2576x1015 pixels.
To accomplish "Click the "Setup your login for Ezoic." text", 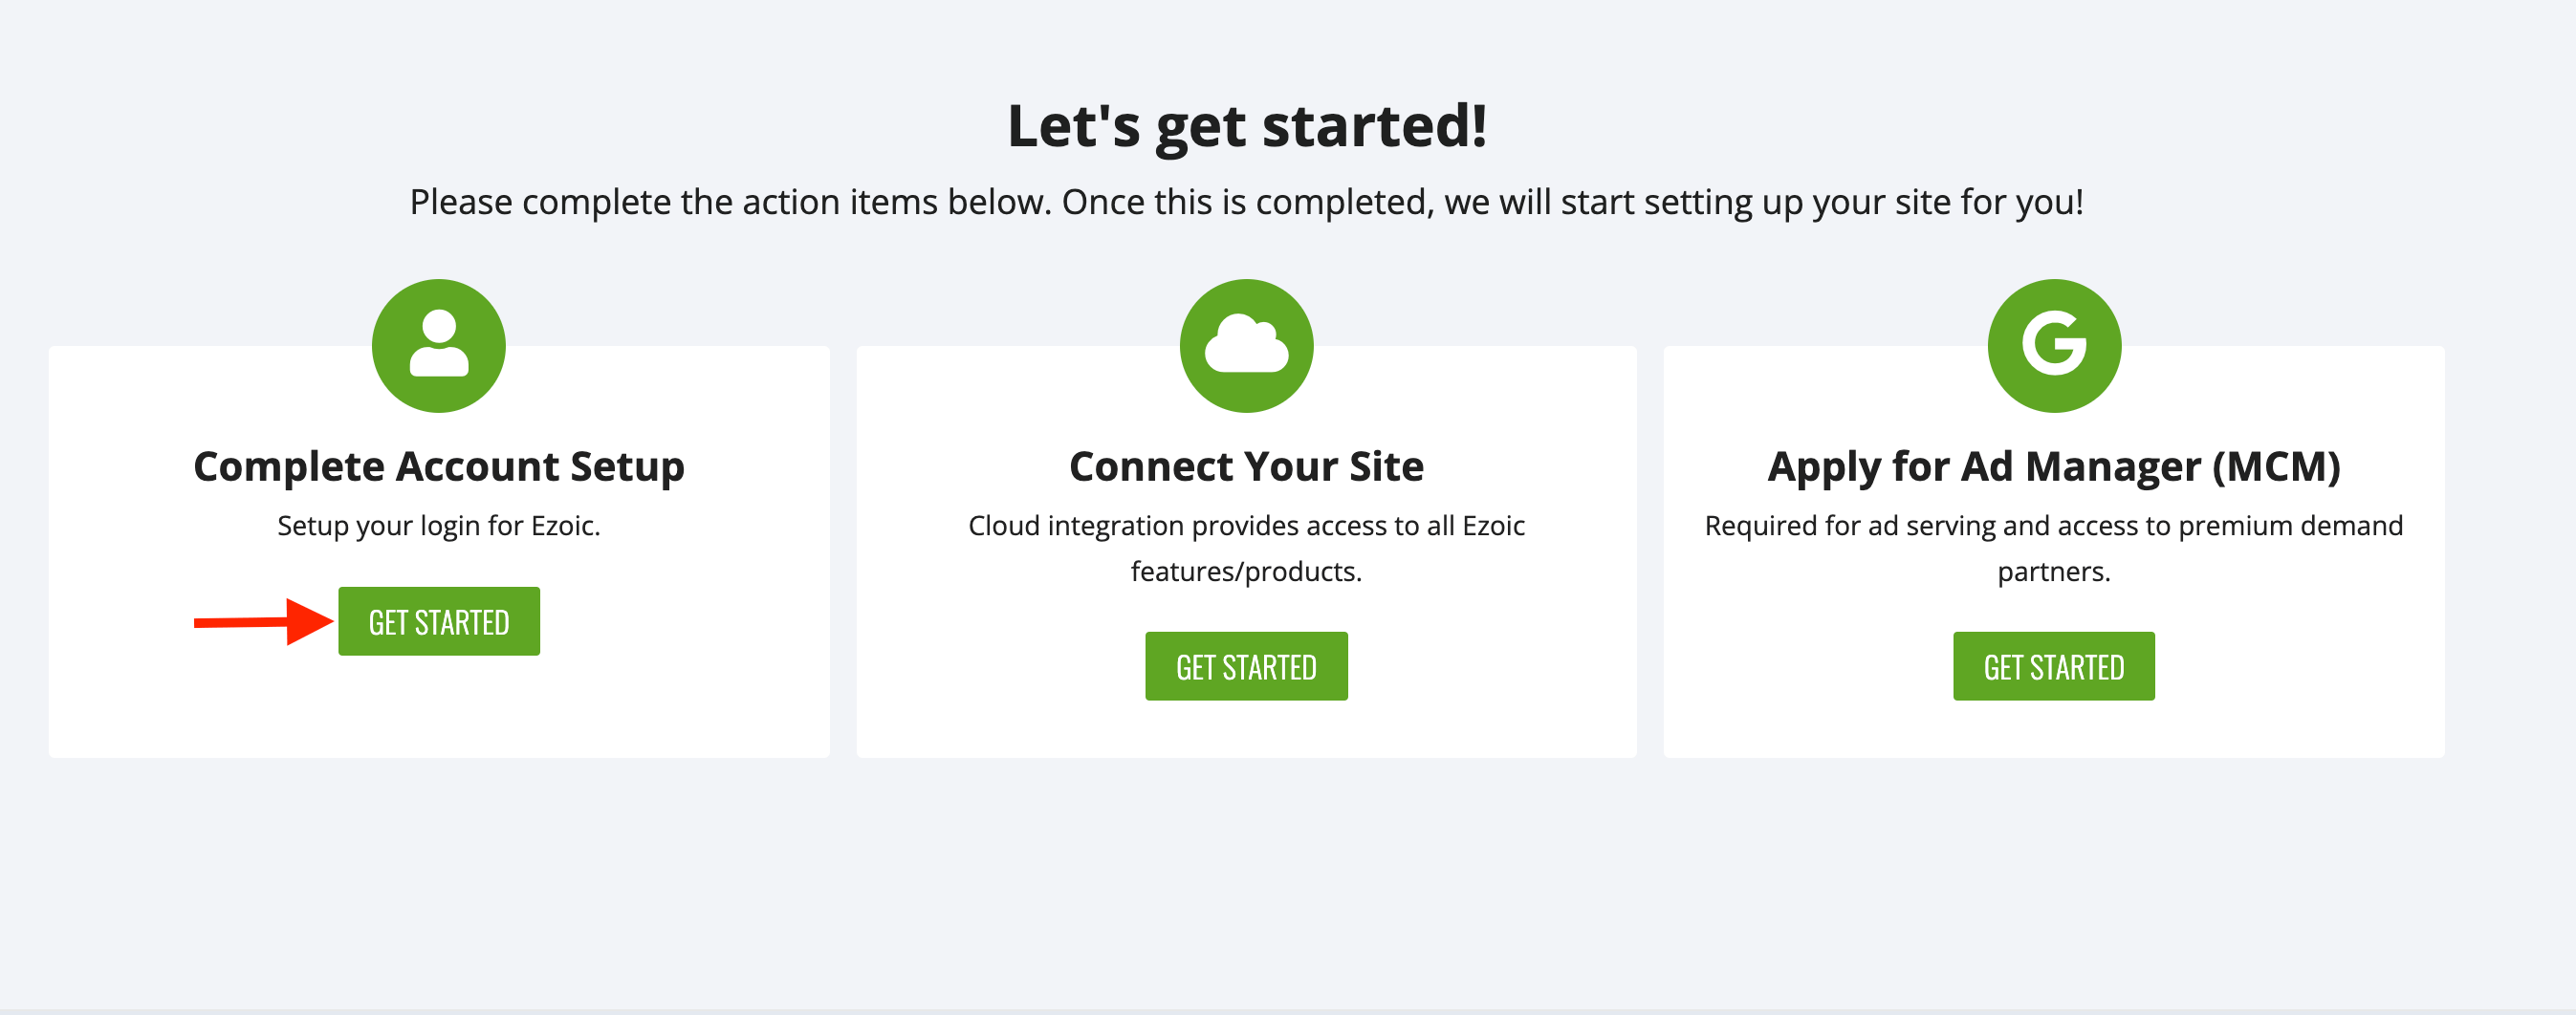I will [439, 526].
